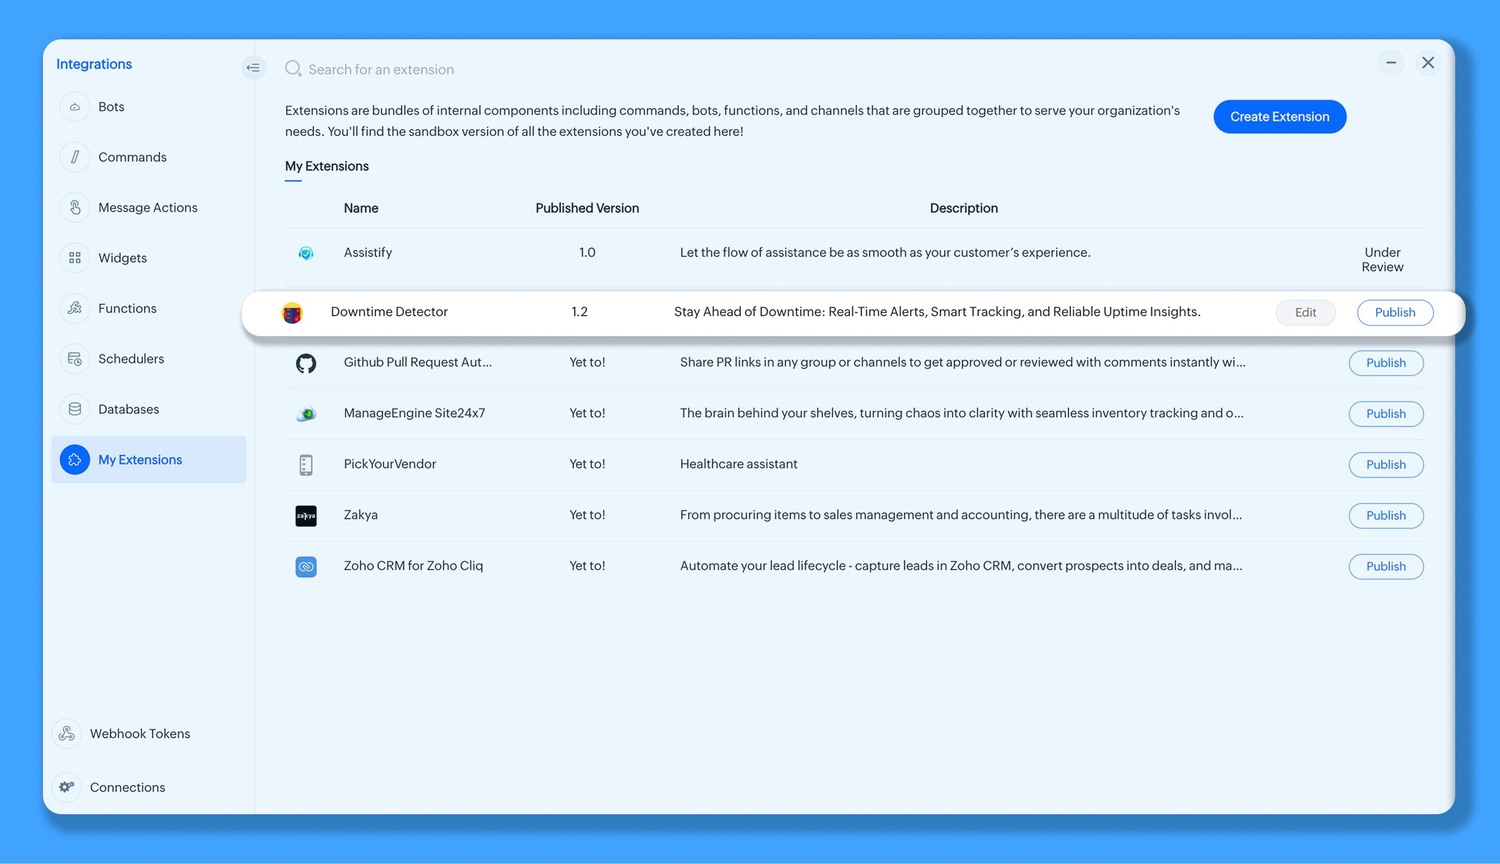The width and height of the screenshot is (1500, 864).
Task: Open the Bots section icon
Action: pos(75,107)
